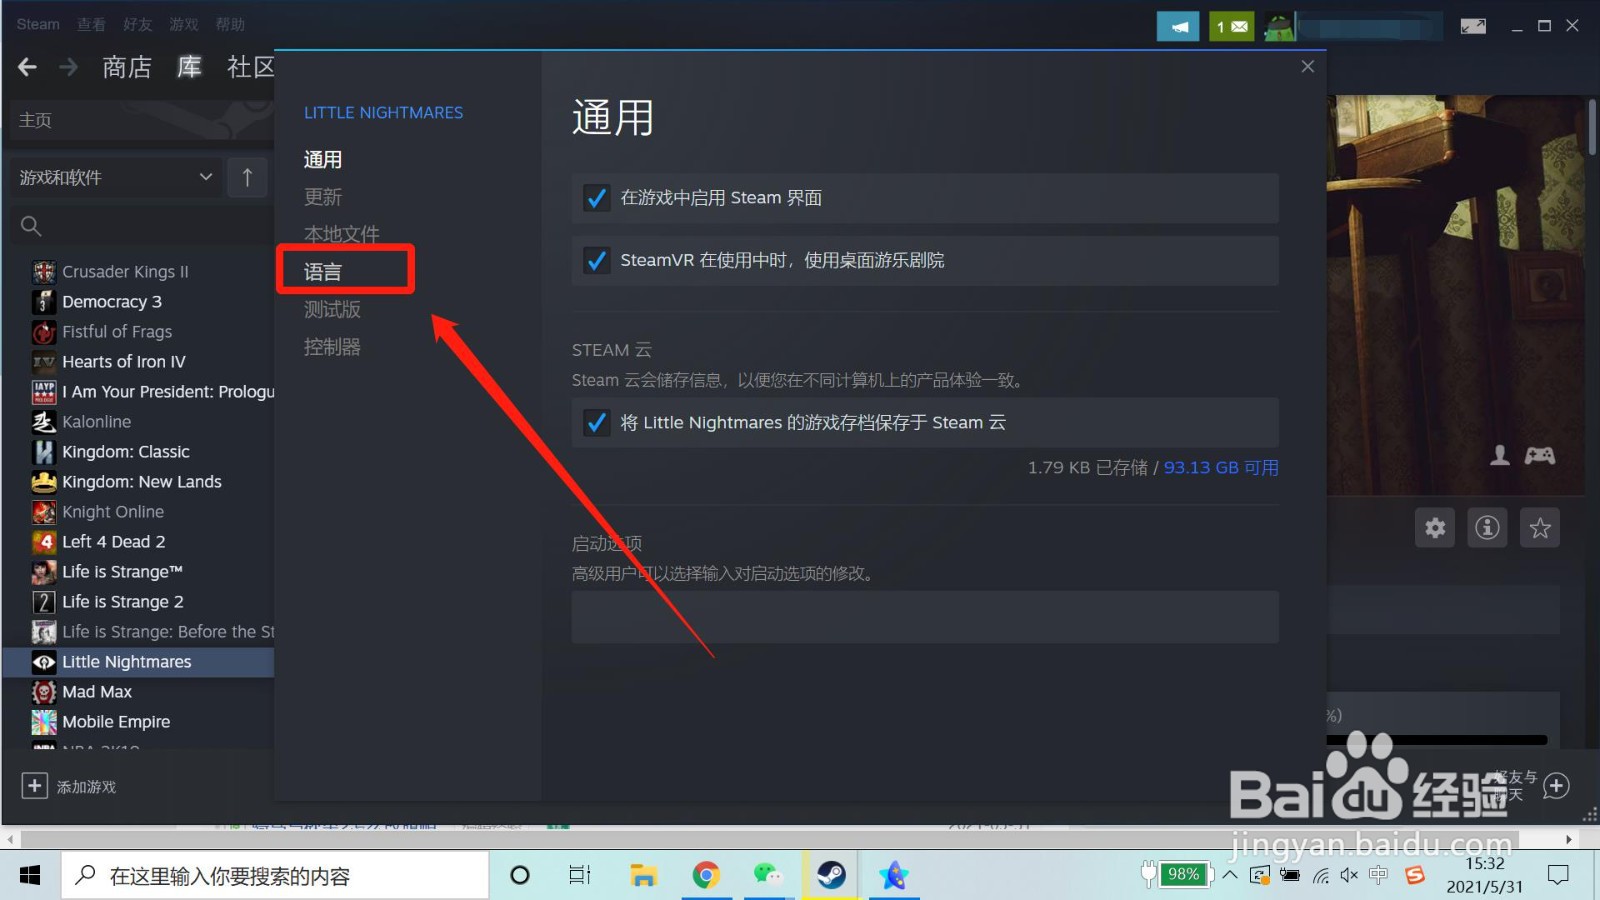Screen dimensions: 1600x900
Task: Select the 本地文件 tab
Action: pyautogui.click(x=342, y=234)
